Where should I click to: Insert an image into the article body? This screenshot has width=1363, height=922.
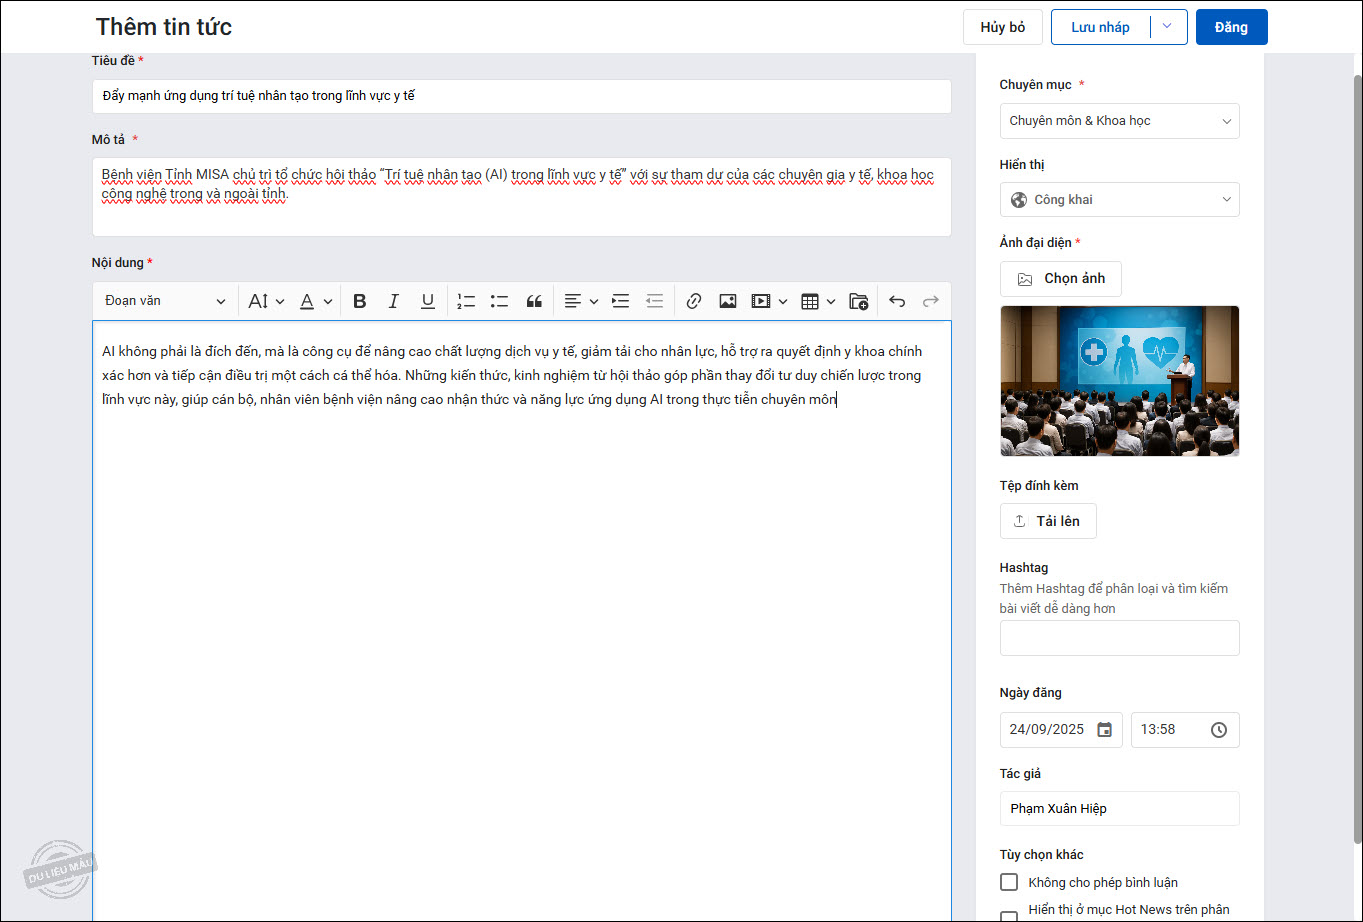pyautogui.click(x=727, y=301)
